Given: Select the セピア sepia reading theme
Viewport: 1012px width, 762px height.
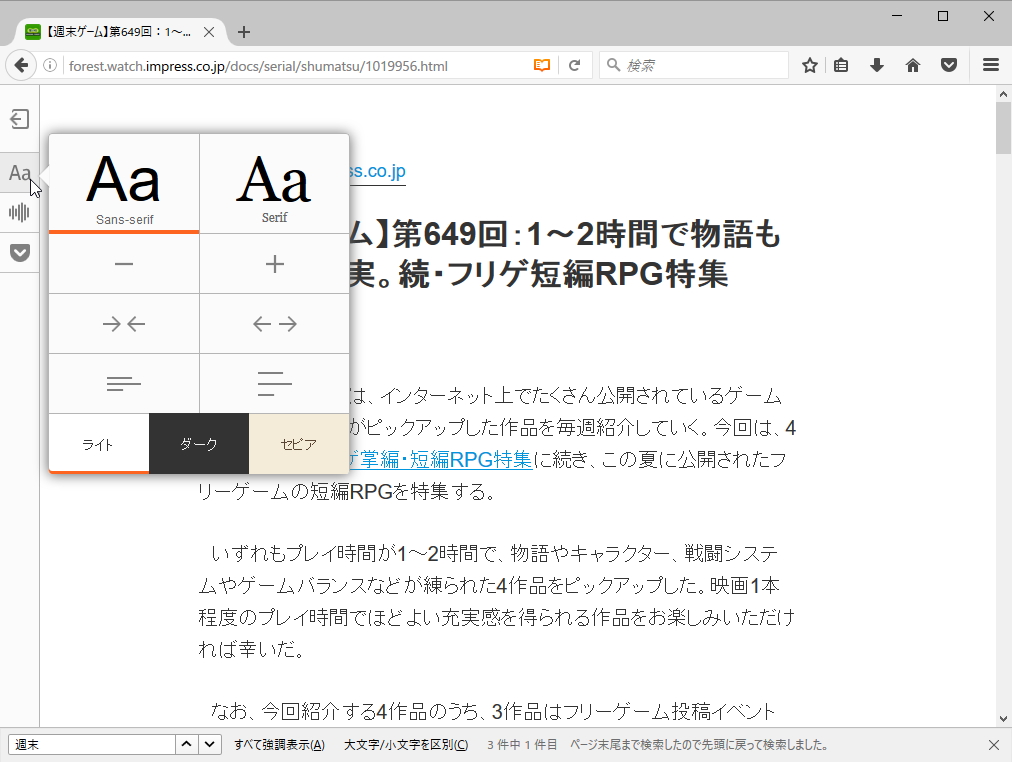Looking at the screenshot, I should [x=298, y=443].
